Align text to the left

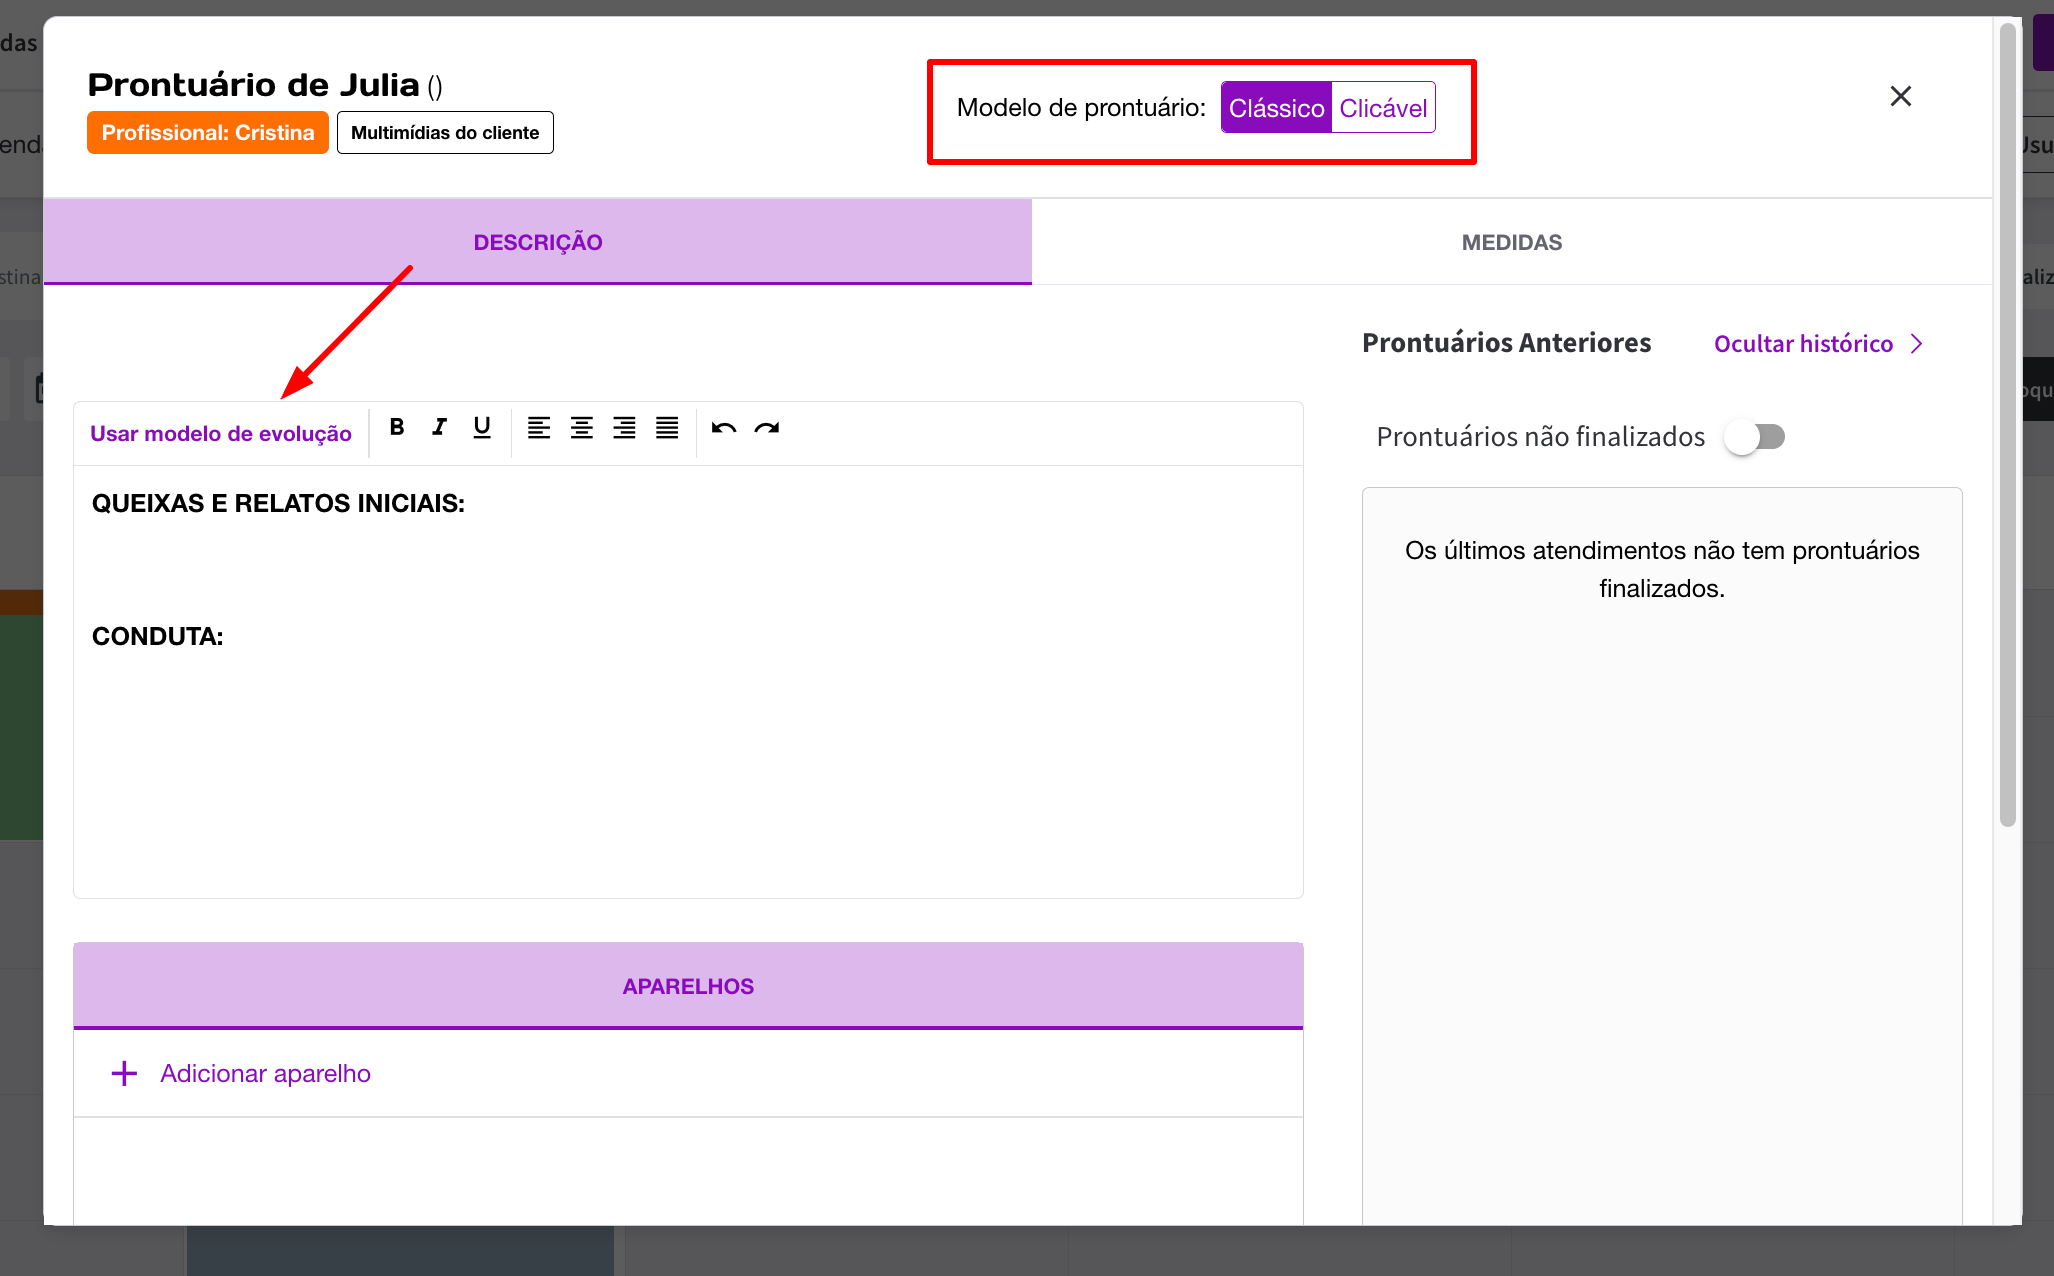[x=539, y=428]
